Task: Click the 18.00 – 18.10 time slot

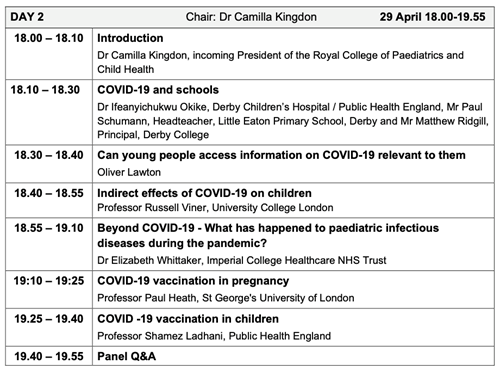Action: (49, 38)
